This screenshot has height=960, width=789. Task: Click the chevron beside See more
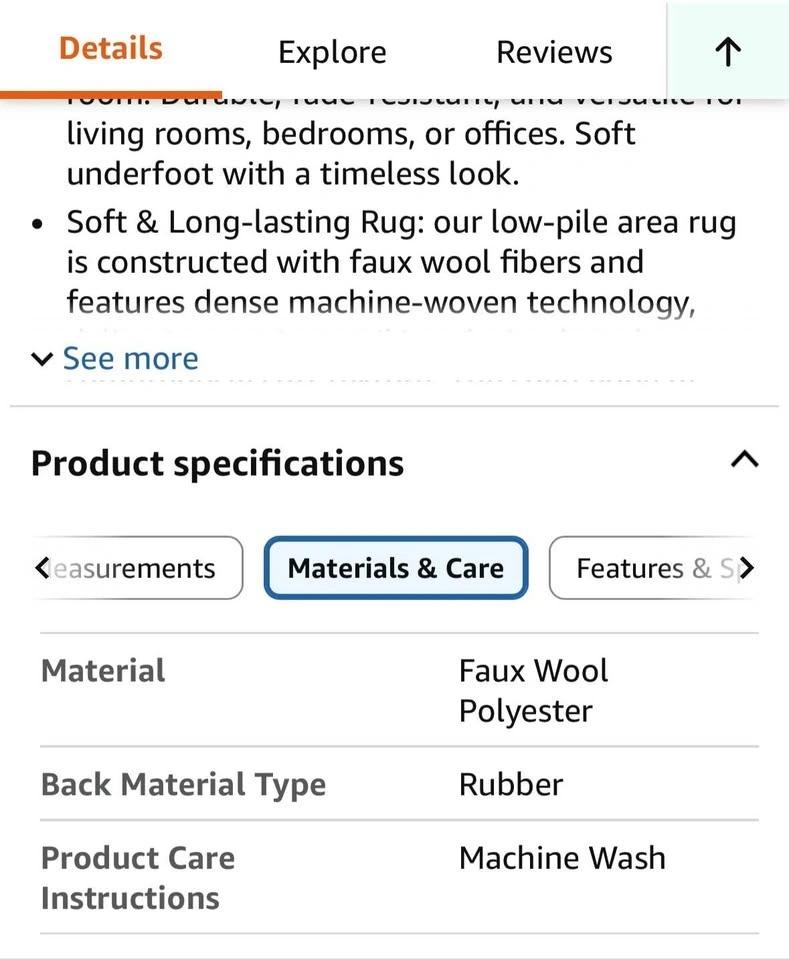(x=41, y=359)
